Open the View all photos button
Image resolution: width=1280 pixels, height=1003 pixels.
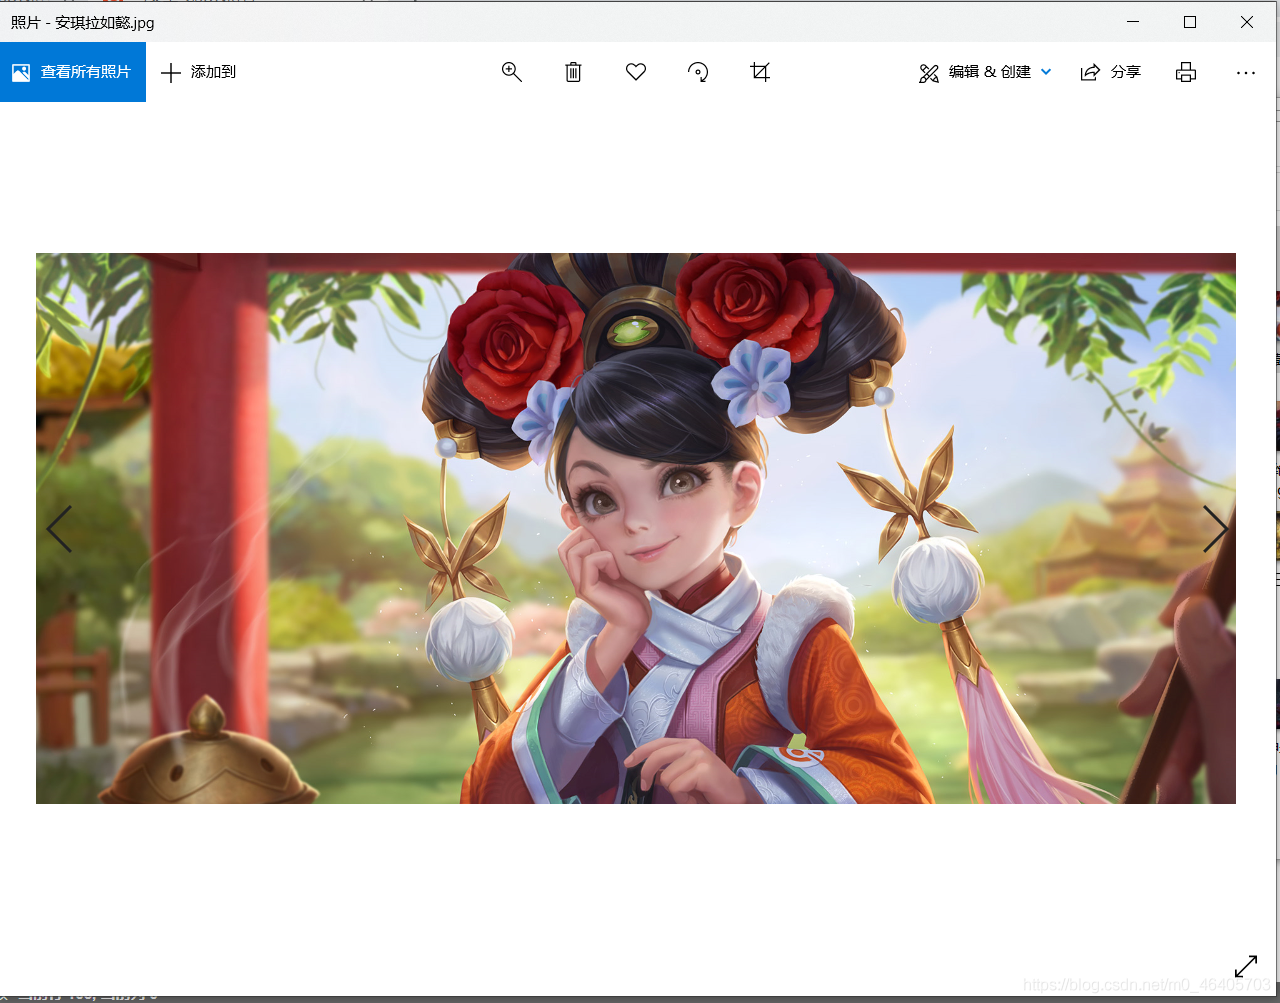[73, 72]
